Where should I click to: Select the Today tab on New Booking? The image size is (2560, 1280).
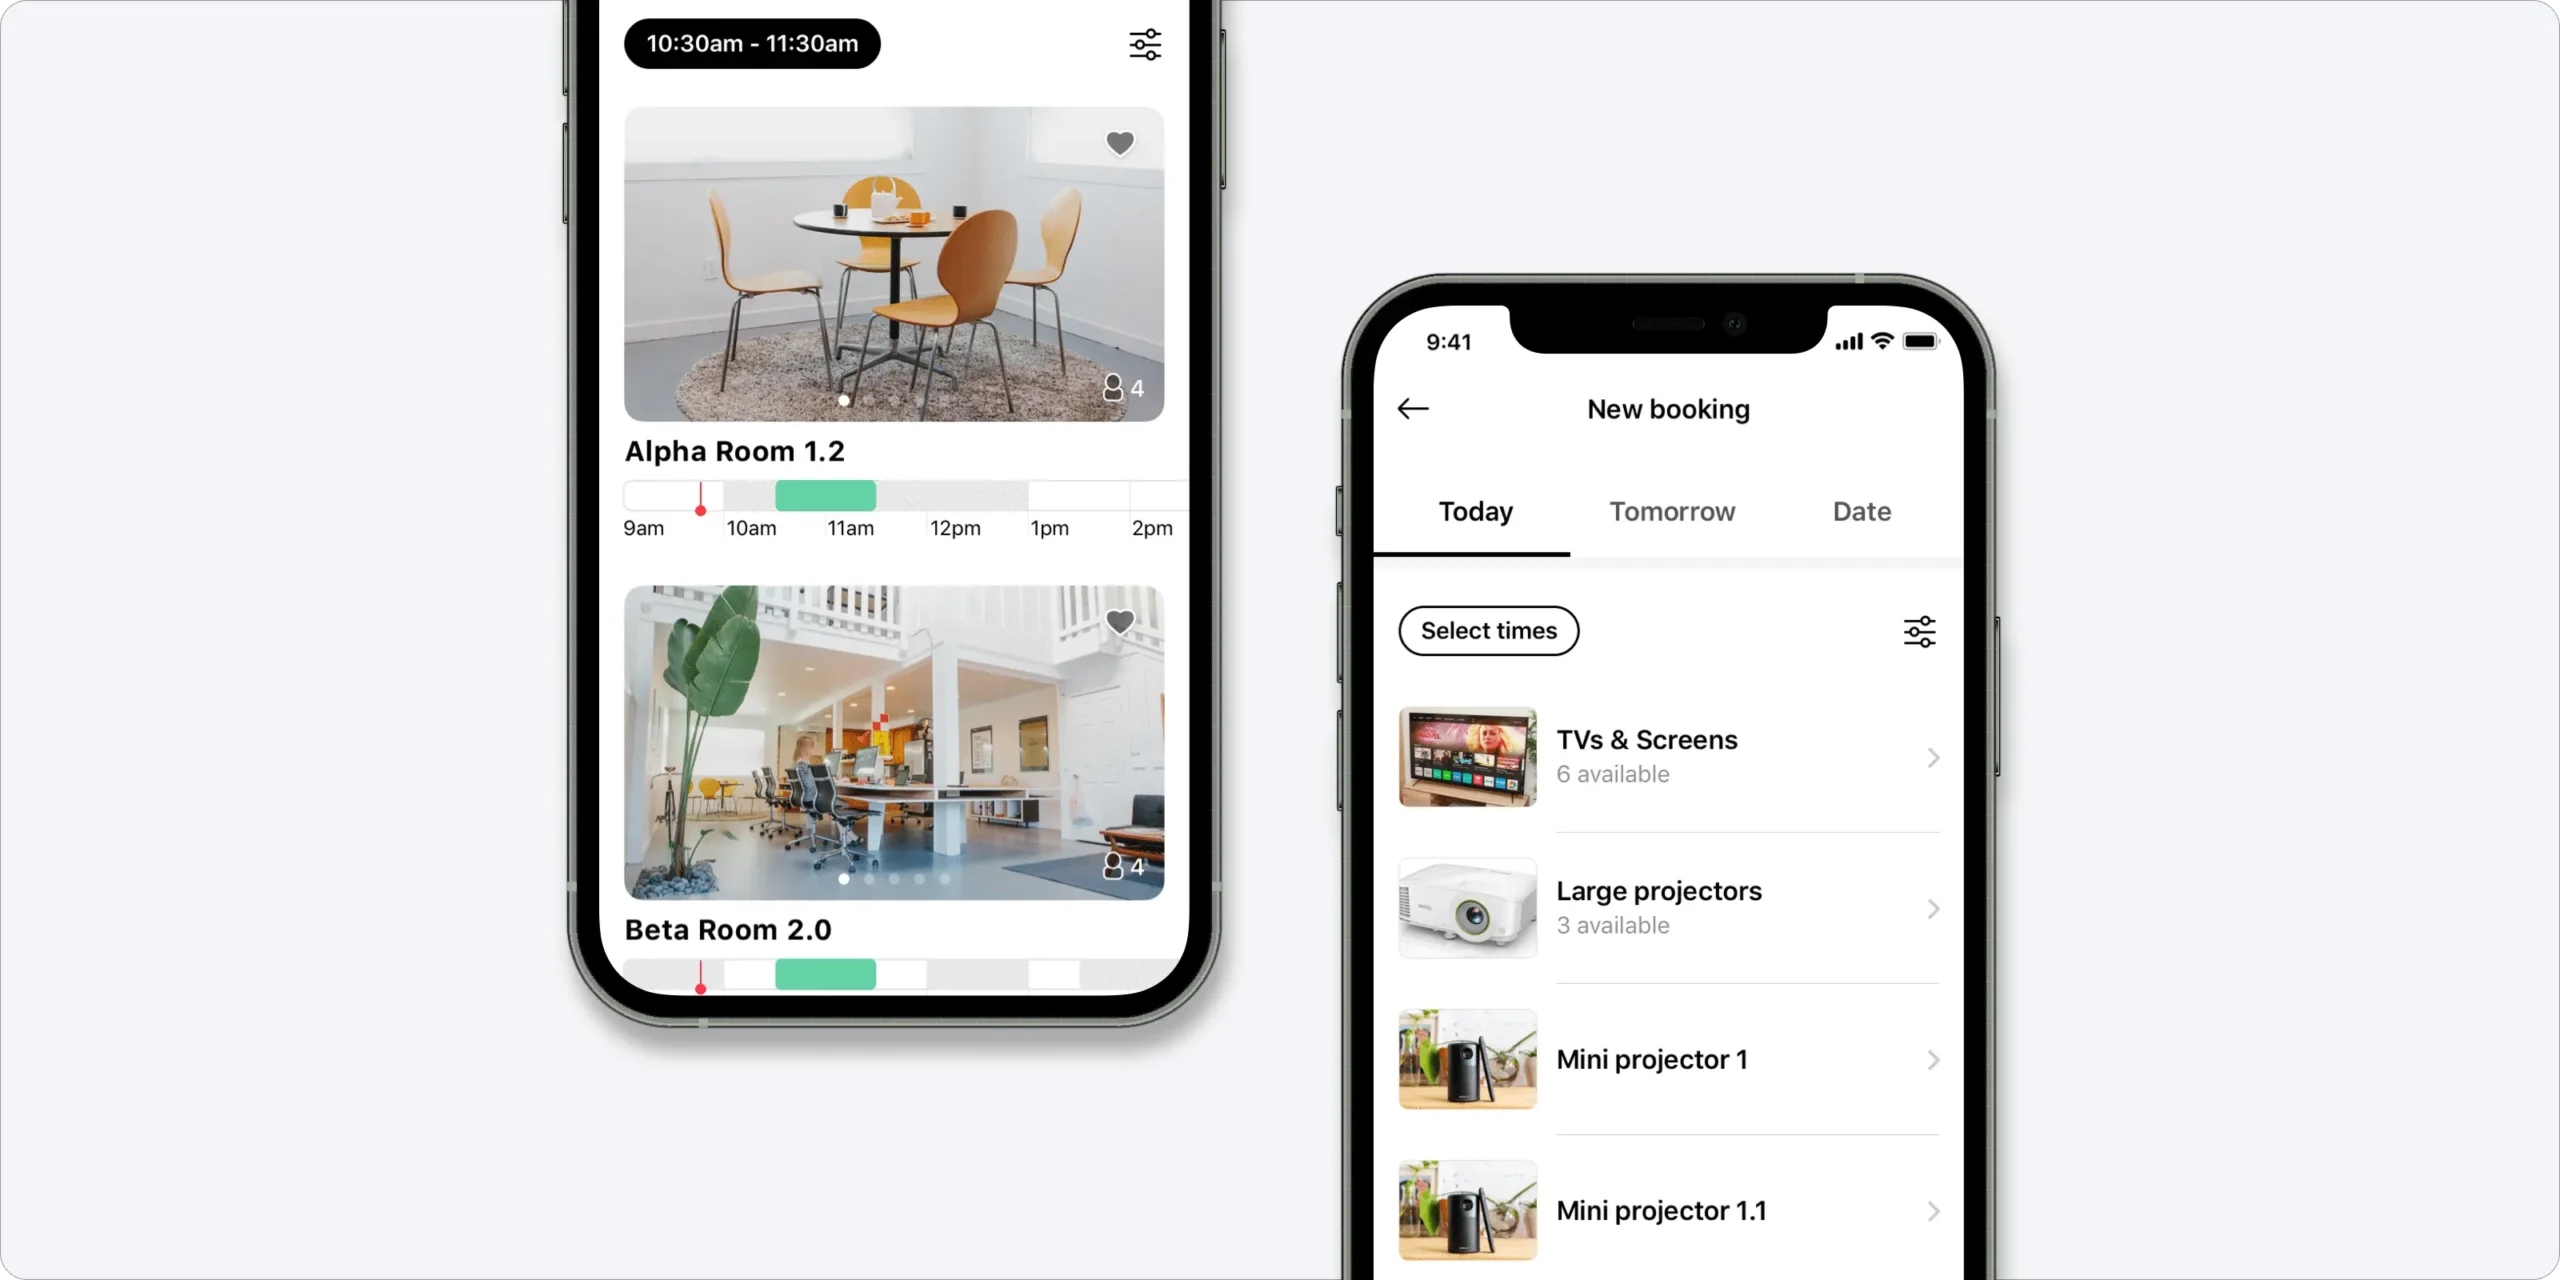tap(1476, 511)
